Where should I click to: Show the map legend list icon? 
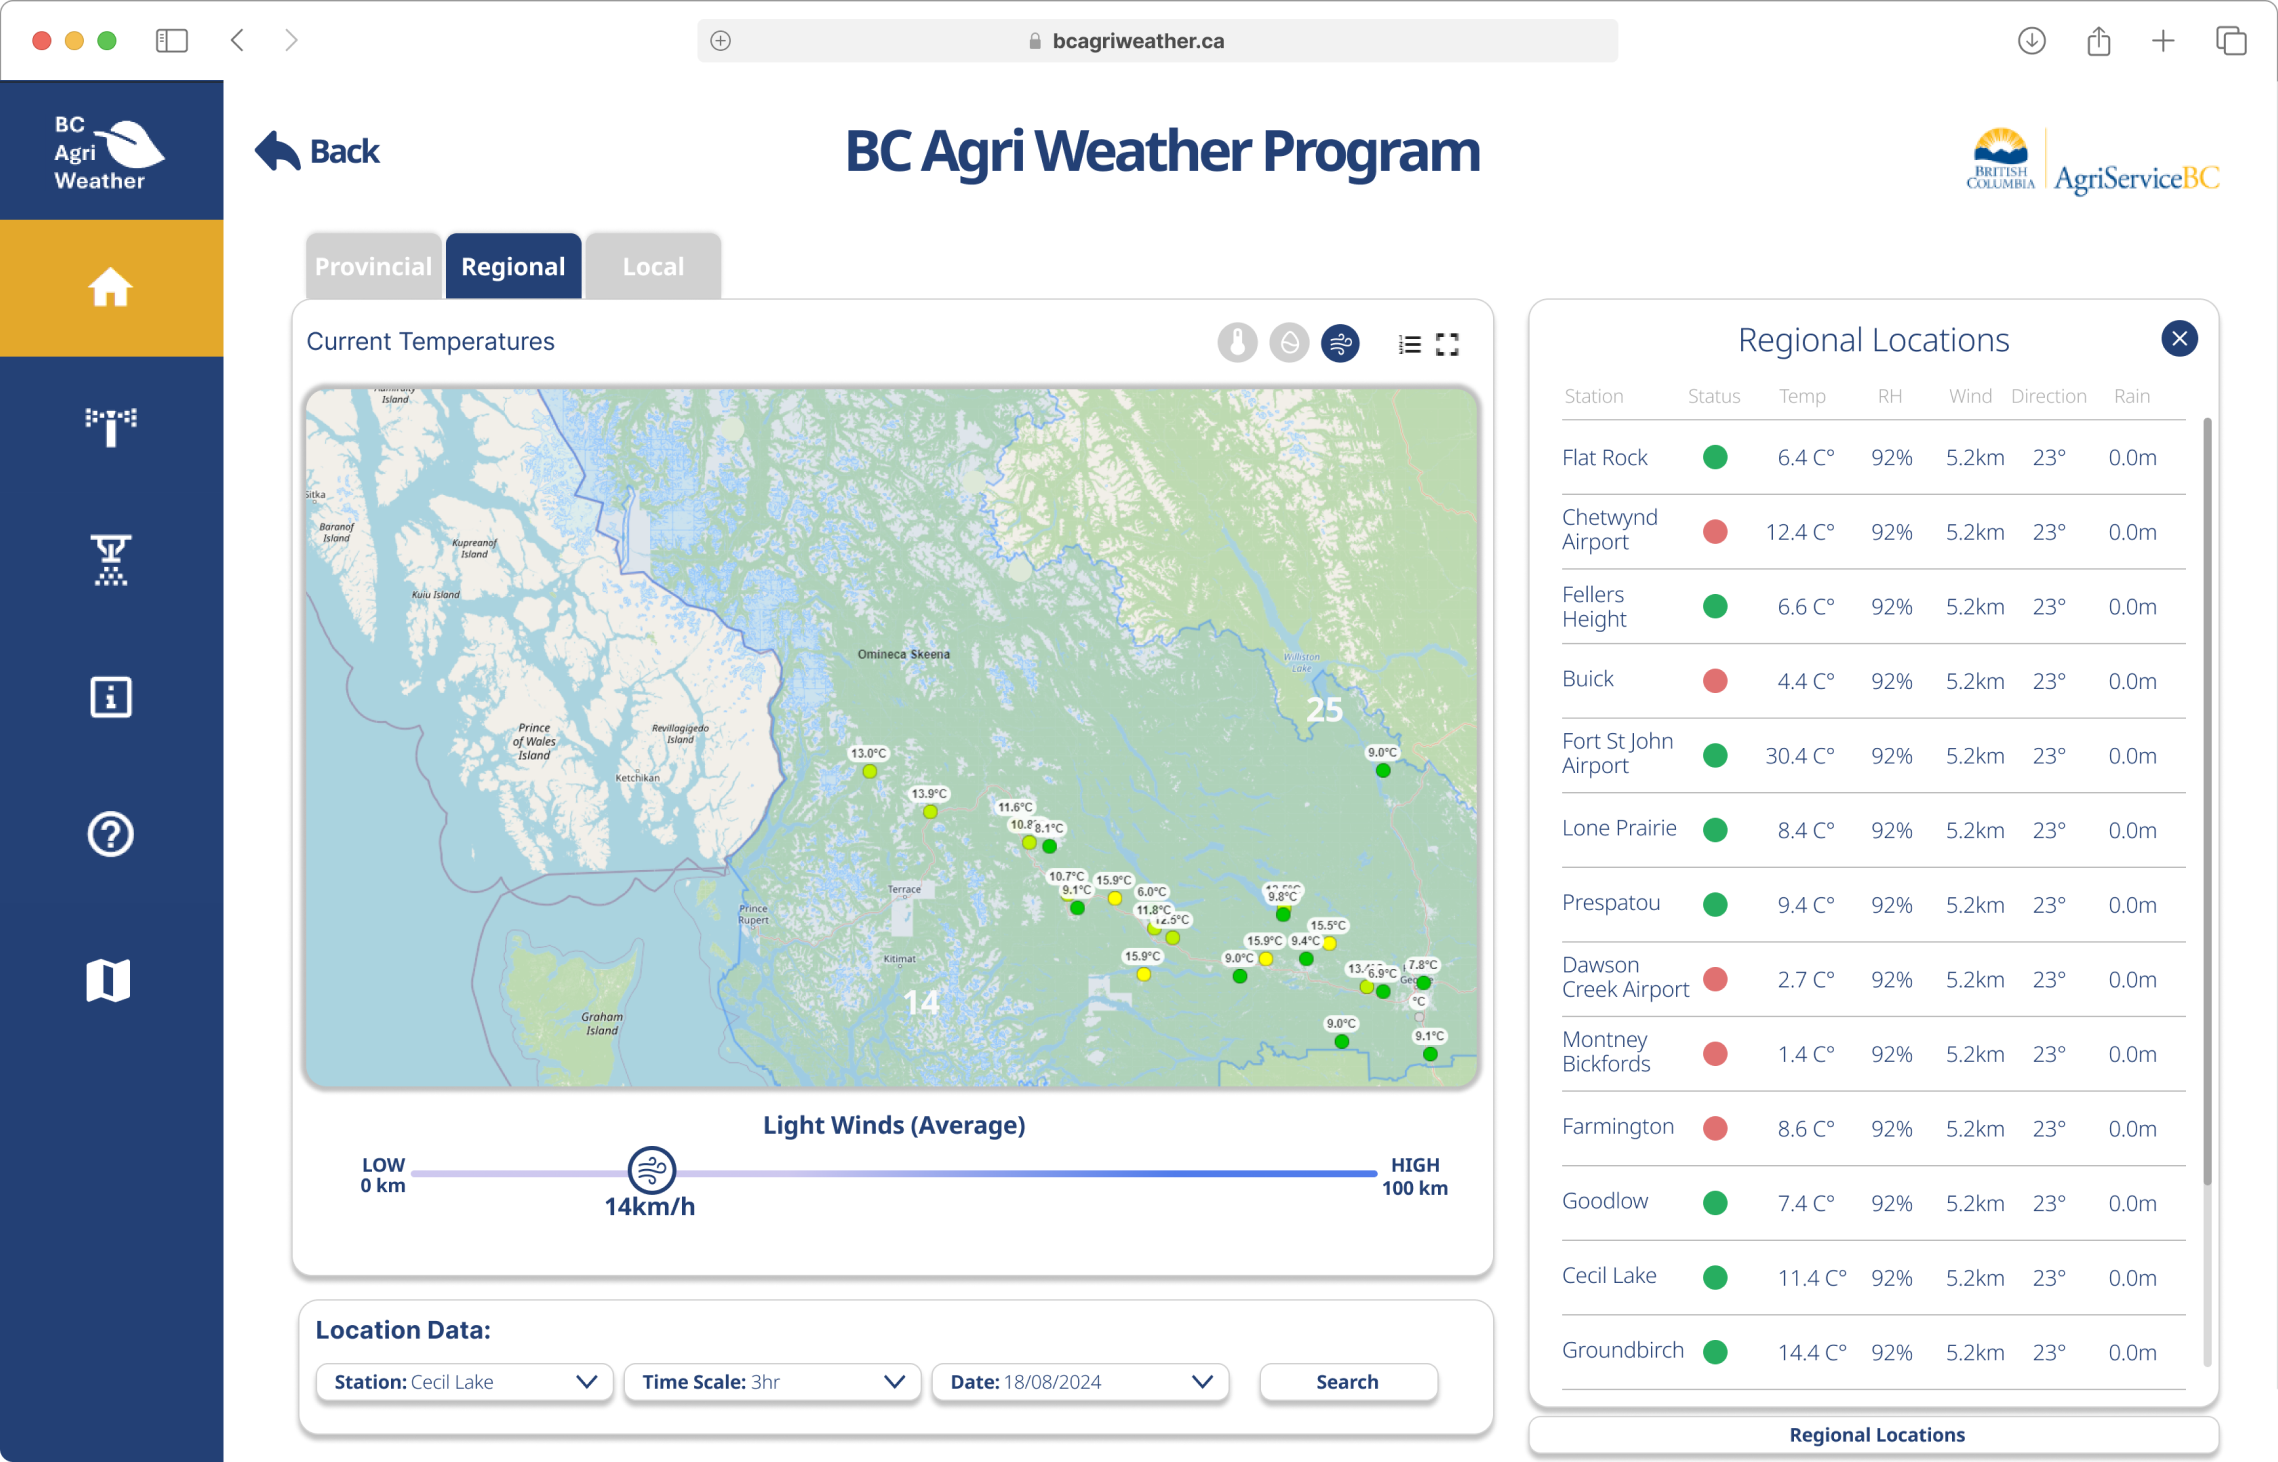tap(1409, 345)
